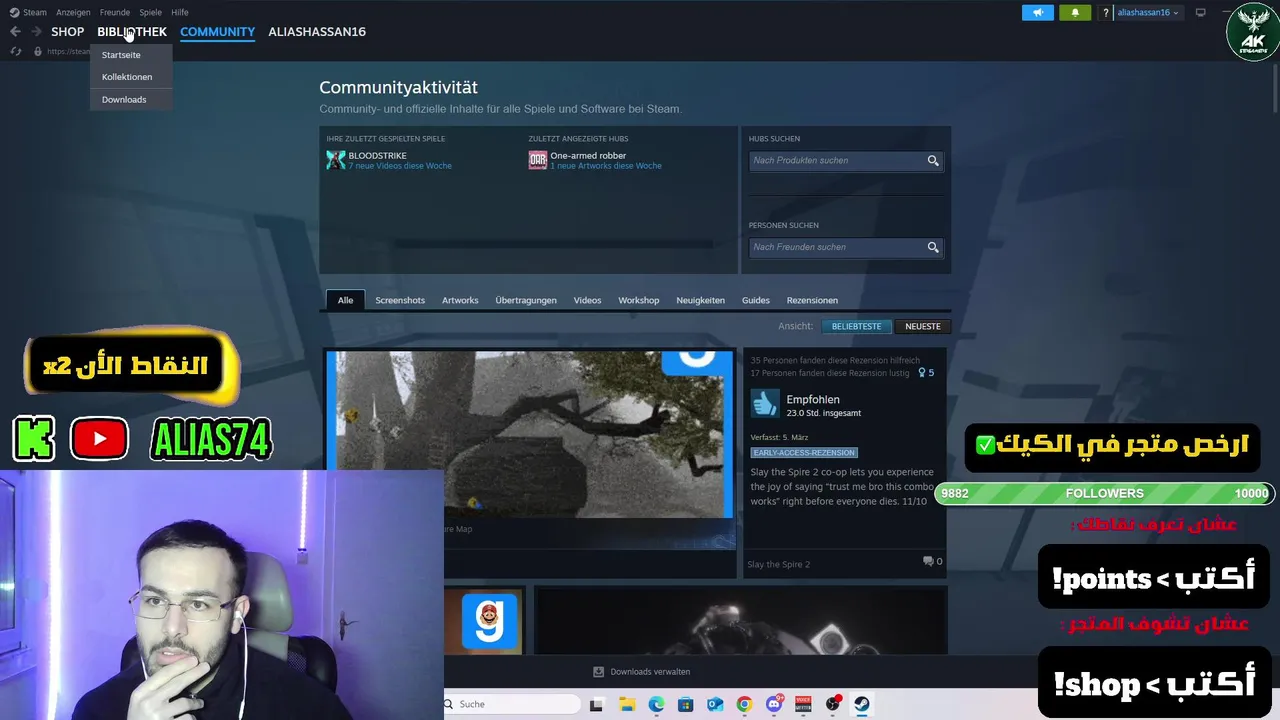Open announcements via blue megaphone button
The width and height of the screenshot is (1280, 720).
[1038, 12]
